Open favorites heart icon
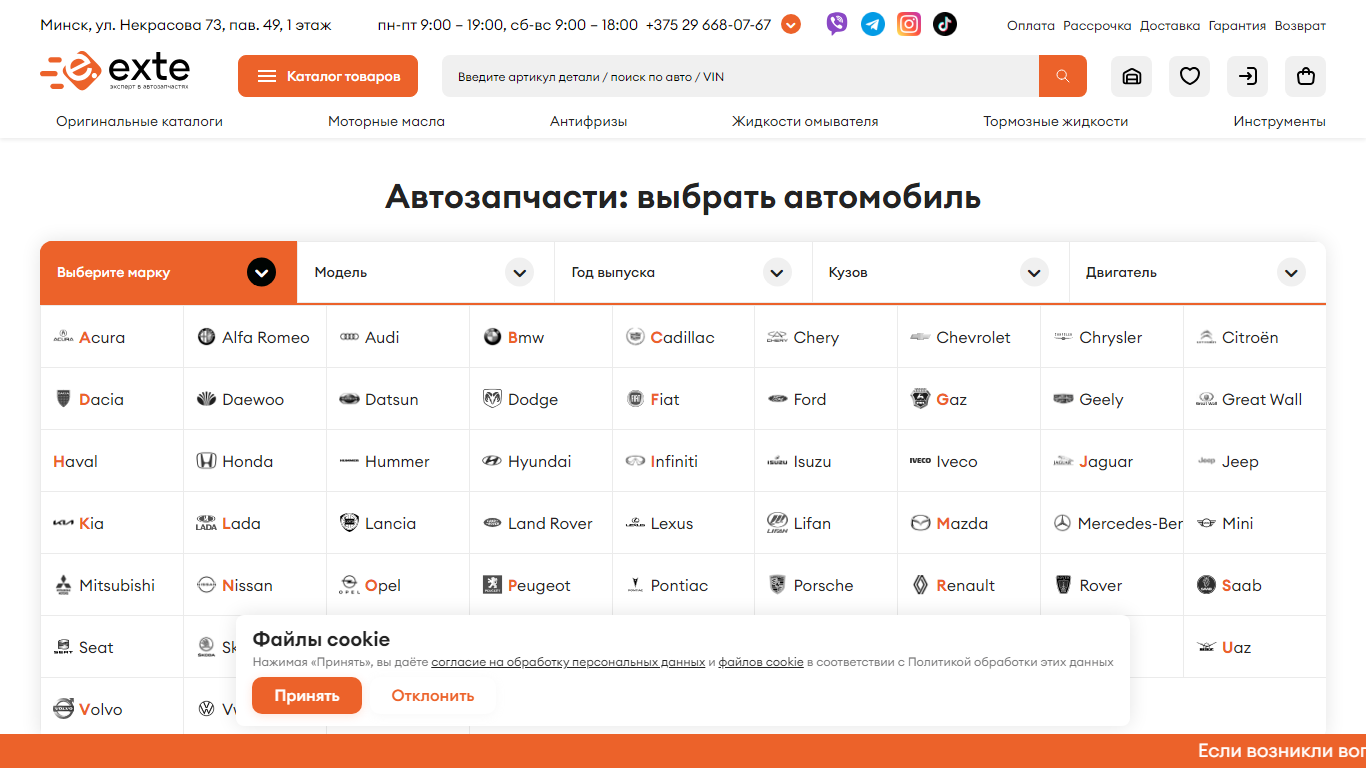Image resolution: width=1366 pixels, height=768 pixels. point(1190,76)
